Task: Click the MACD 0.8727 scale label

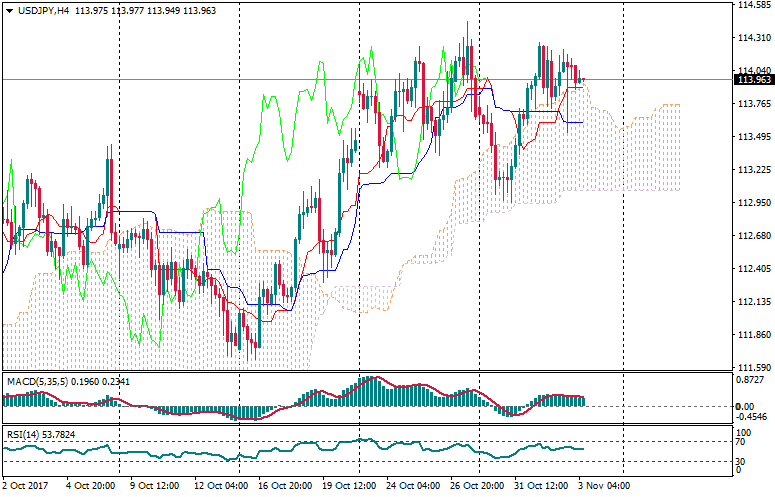Action: [x=751, y=382]
